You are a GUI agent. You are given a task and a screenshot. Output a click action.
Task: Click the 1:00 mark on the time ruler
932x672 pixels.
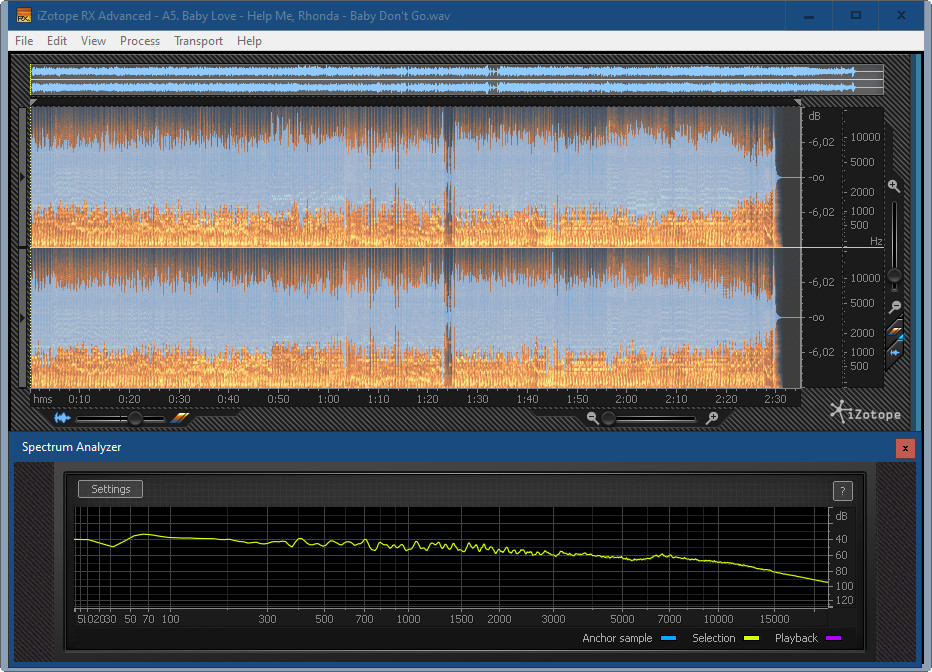coord(328,399)
